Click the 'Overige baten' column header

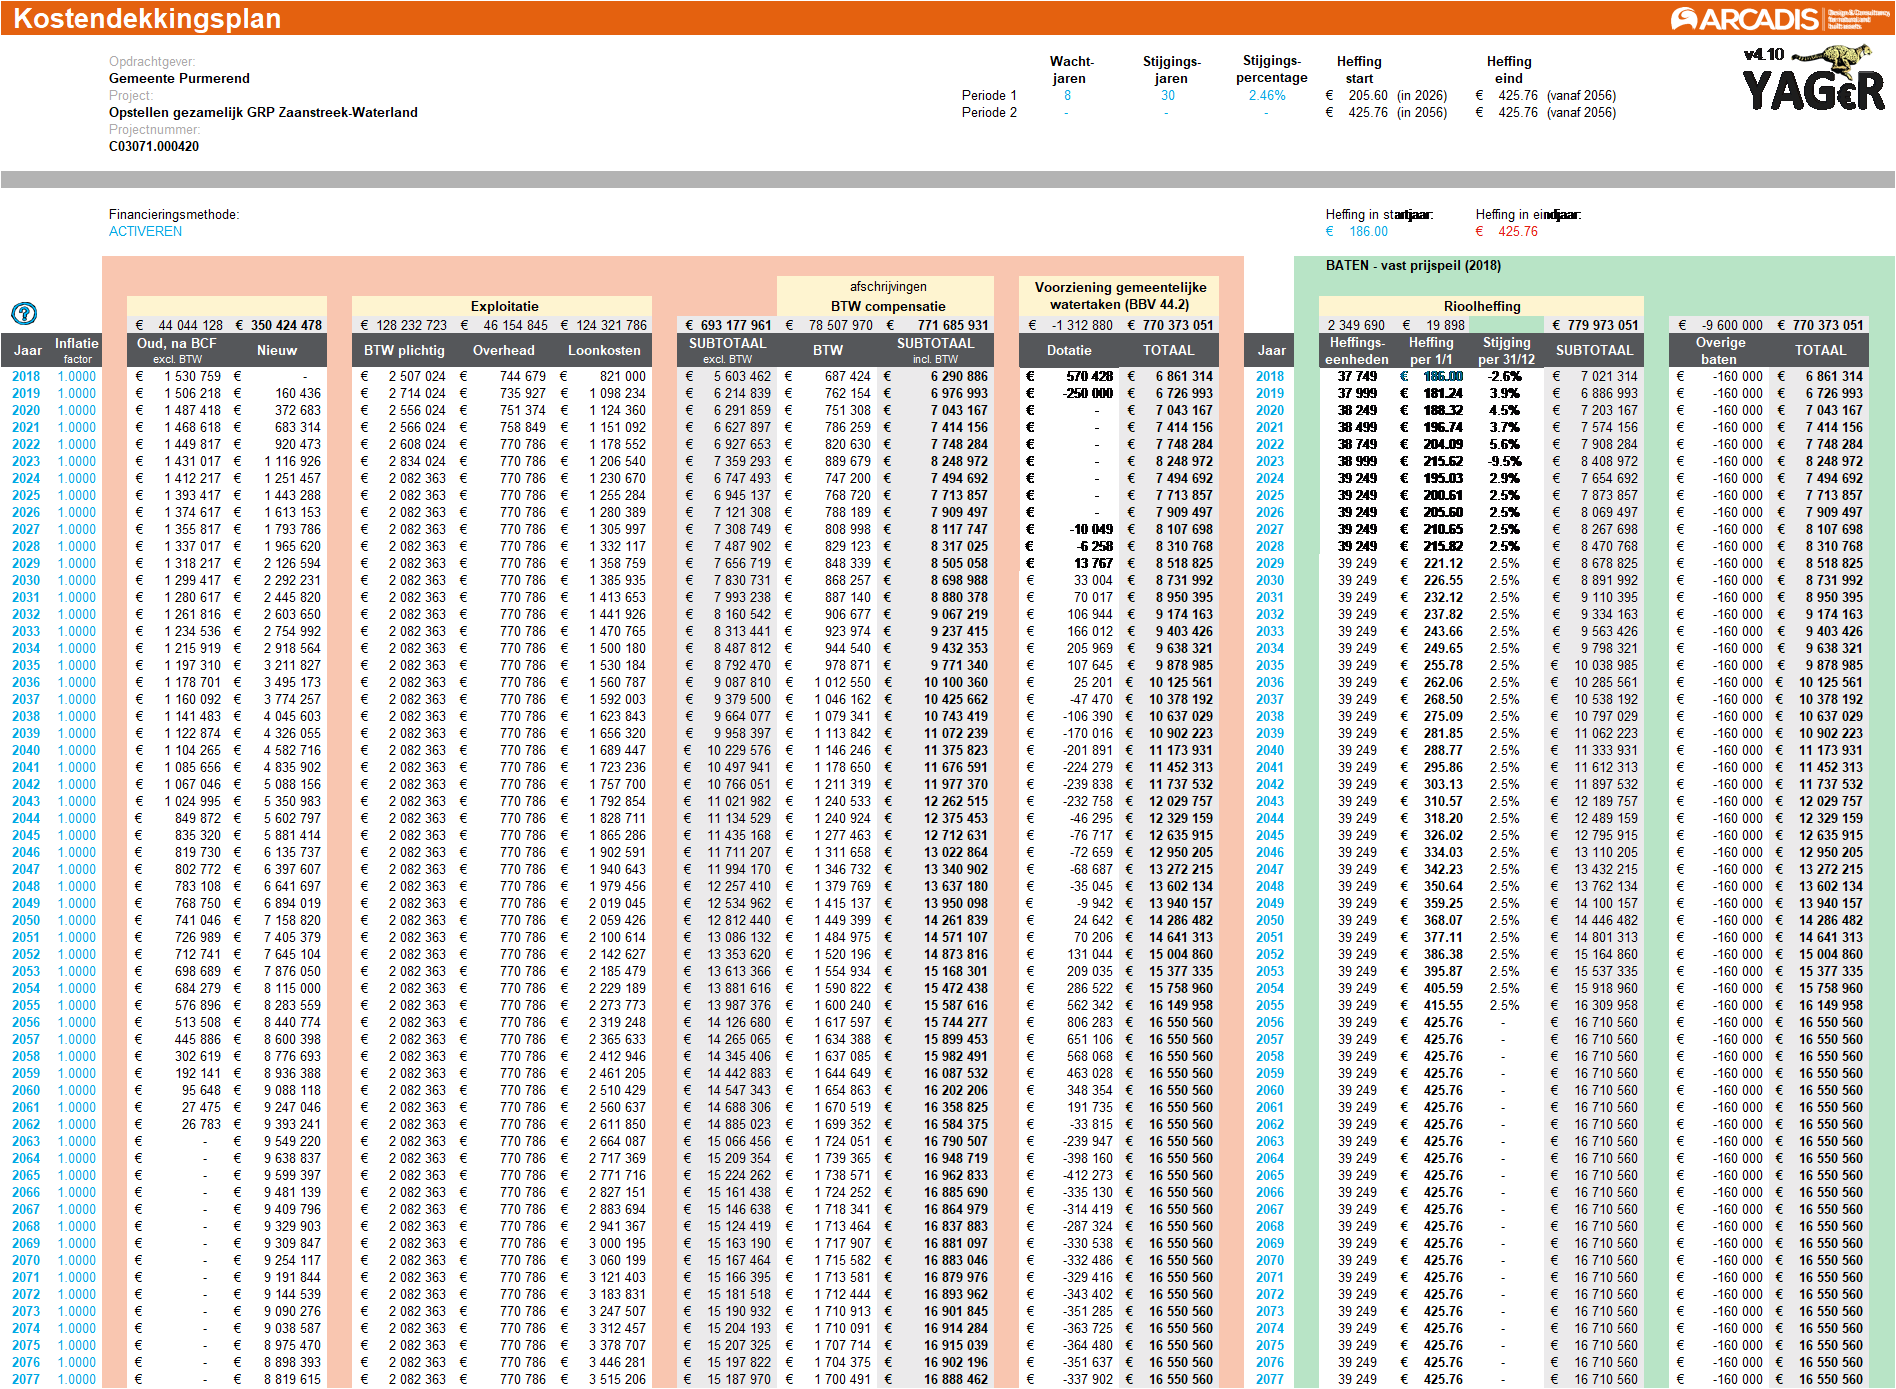click(x=1720, y=350)
